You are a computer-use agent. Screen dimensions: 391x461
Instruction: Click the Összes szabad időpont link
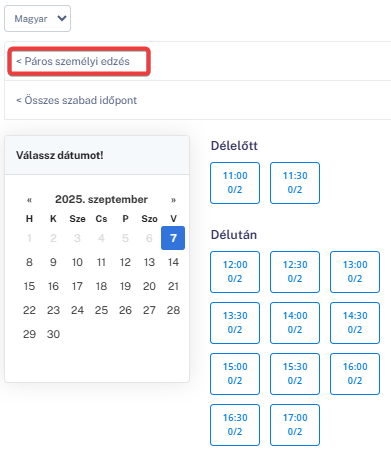click(x=77, y=100)
